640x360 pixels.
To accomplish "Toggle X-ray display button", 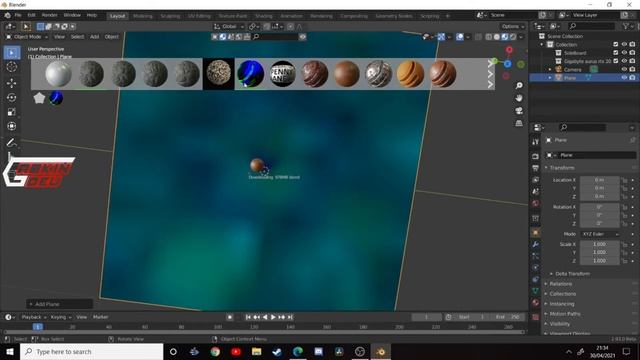I will pyautogui.click(x=478, y=37).
